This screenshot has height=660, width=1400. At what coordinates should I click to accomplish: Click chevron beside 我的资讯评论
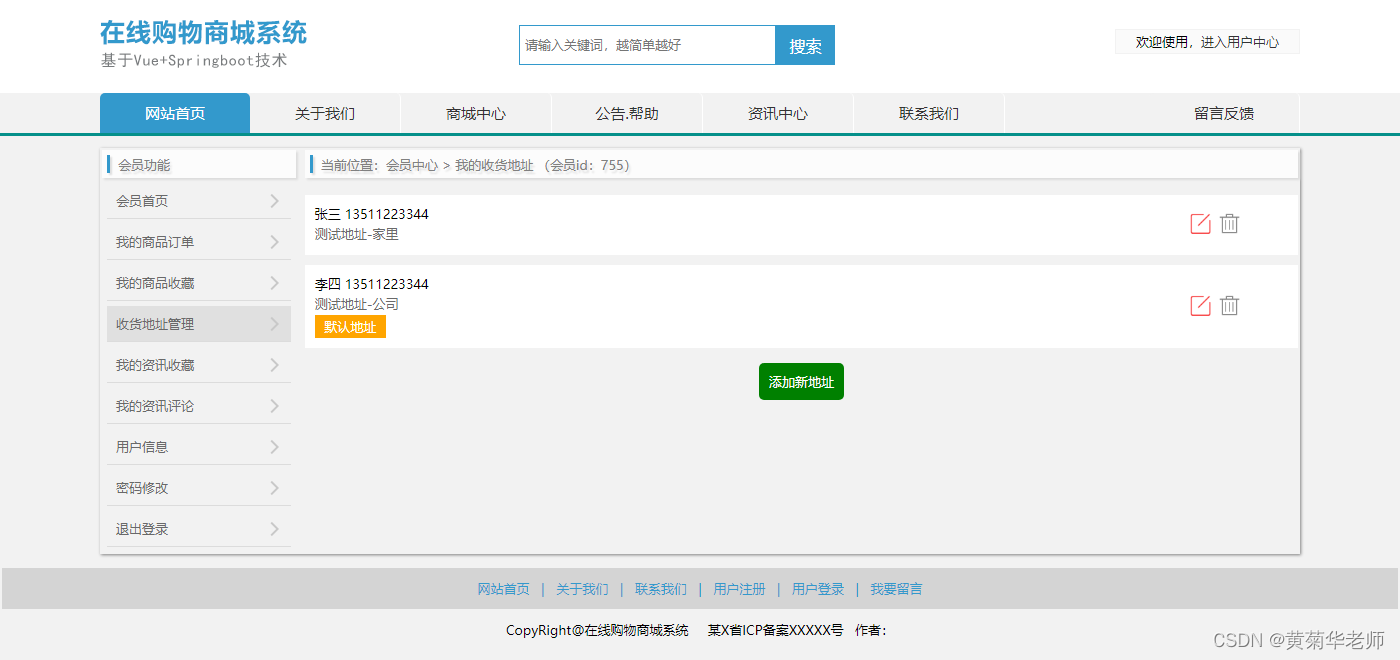point(275,406)
